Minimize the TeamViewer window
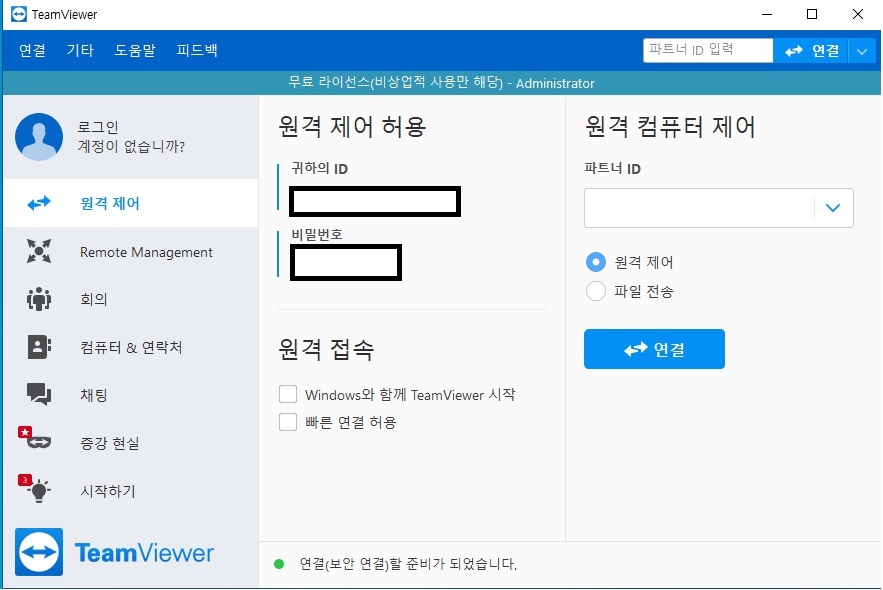 (x=767, y=14)
